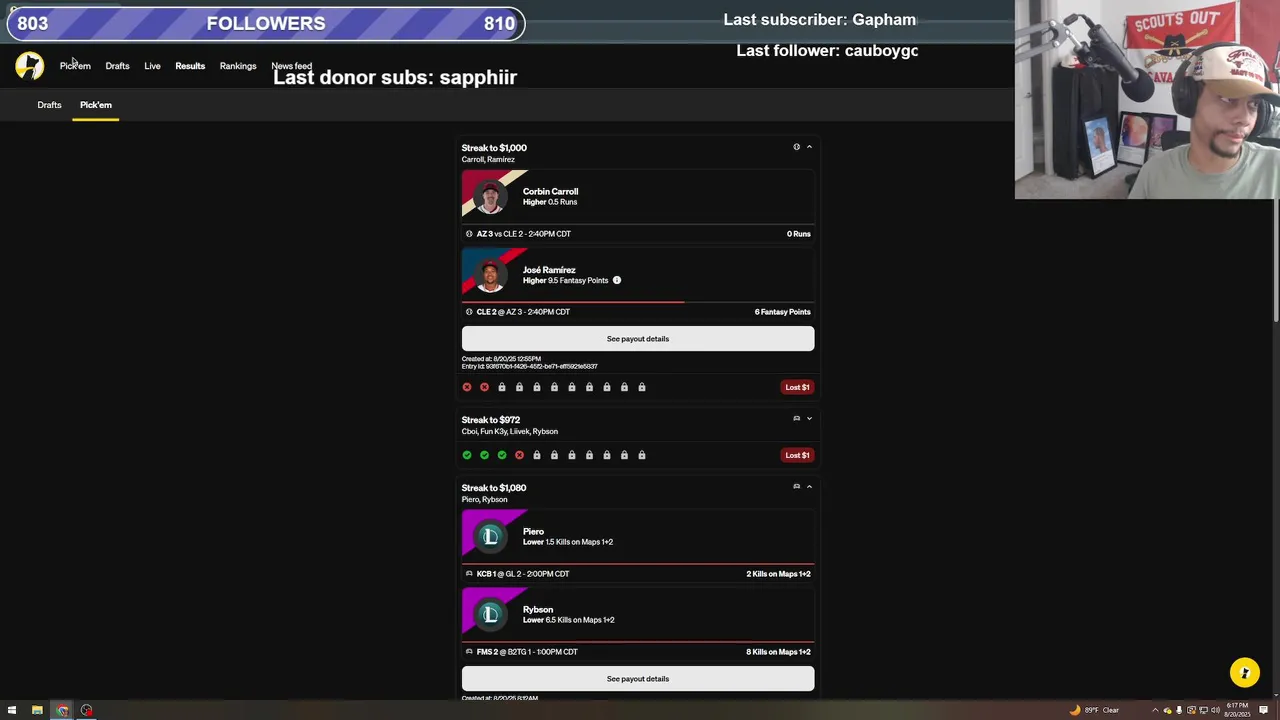Open the News feed
Image resolution: width=1280 pixels, height=720 pixels.
291,66
